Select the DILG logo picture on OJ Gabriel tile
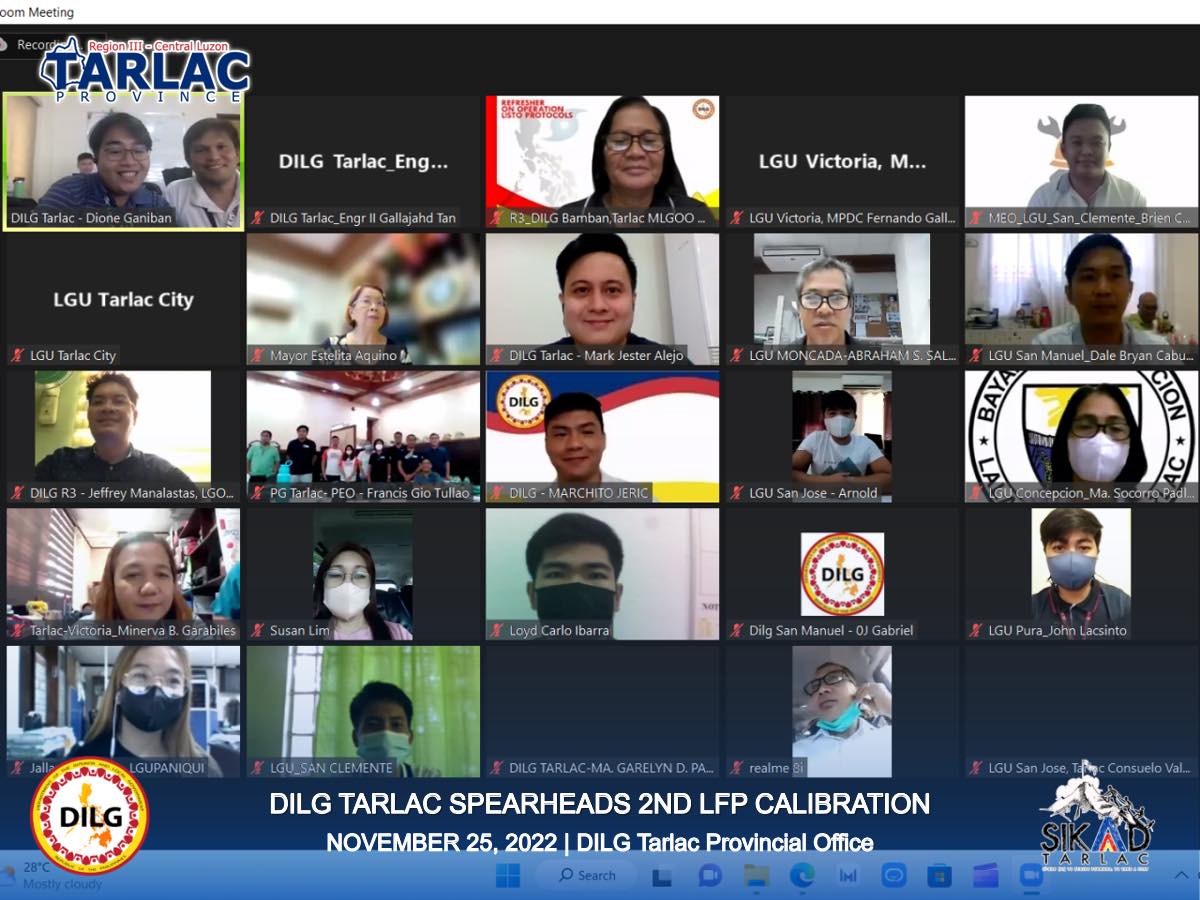 [x=842, y=574]
